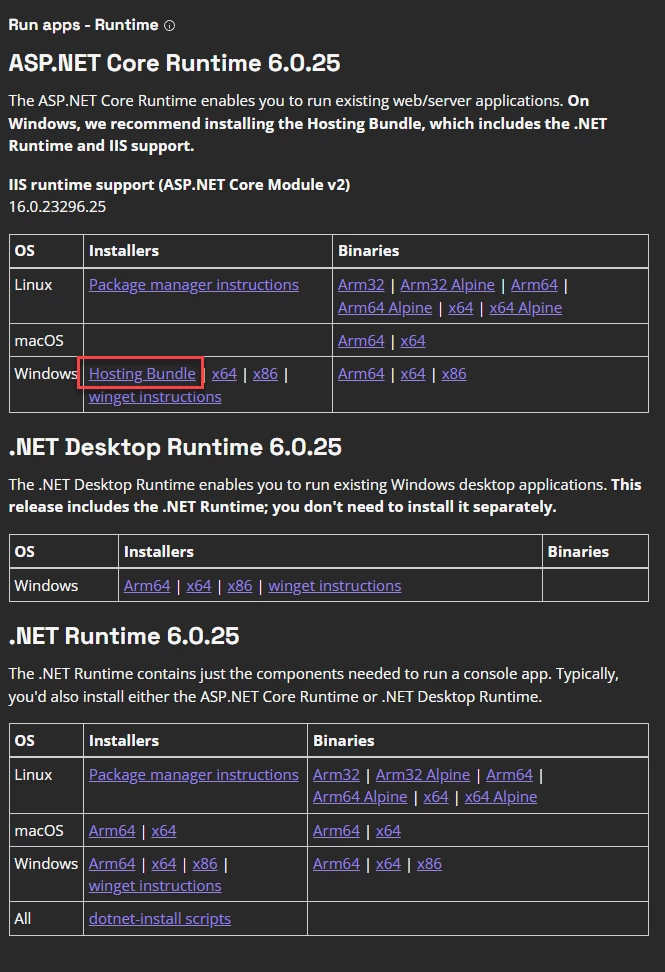Viewport: 665px width, 972px height.
Task: Download .NET Runtime macOS Arm64 installer
Action: click(x=112, y=831)
